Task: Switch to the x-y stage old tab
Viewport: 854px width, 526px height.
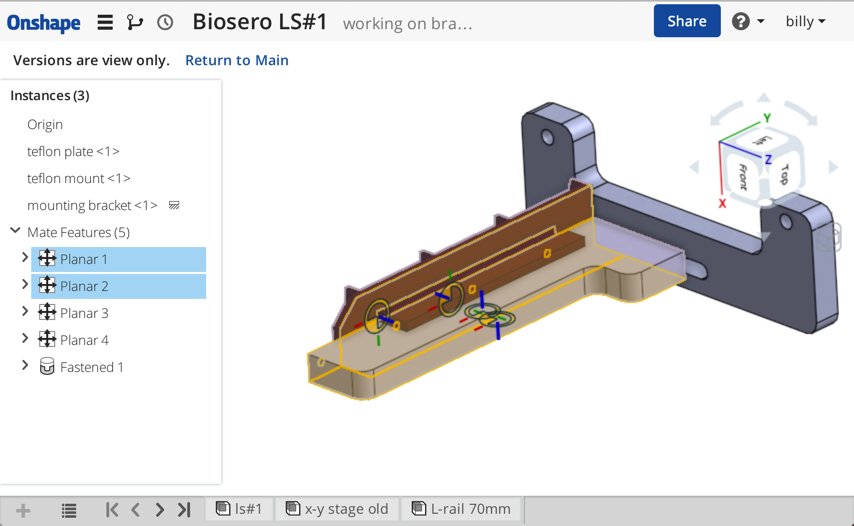Action: [337, 509]
